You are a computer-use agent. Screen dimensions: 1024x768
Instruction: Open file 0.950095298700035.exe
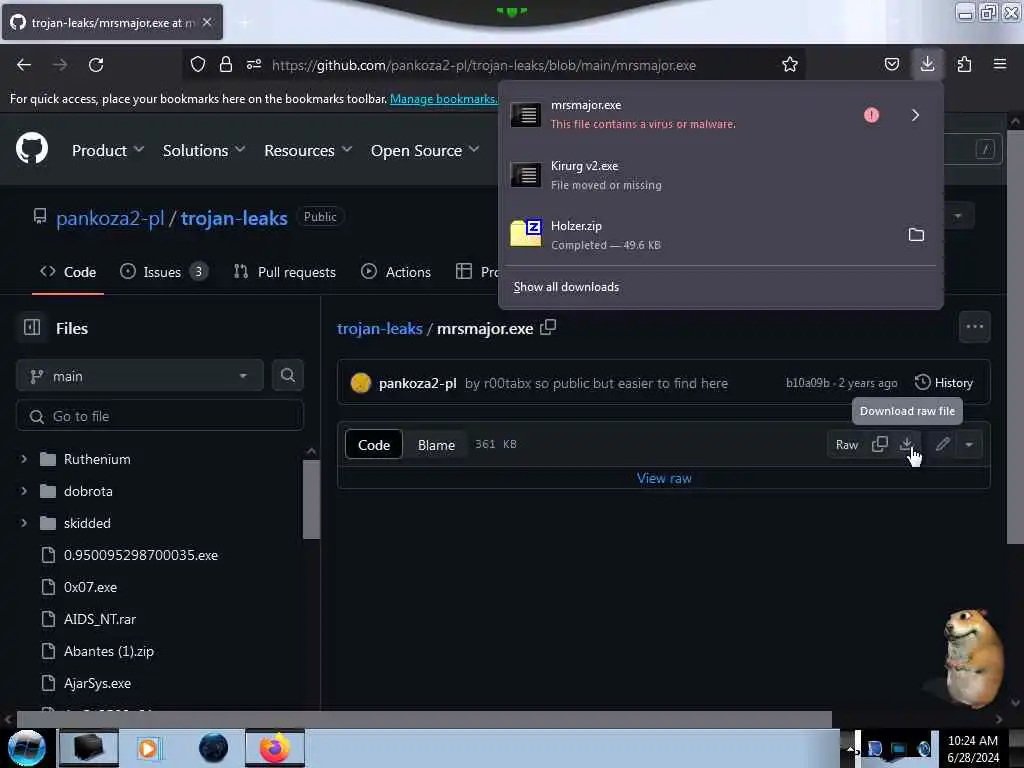[140, 555]
